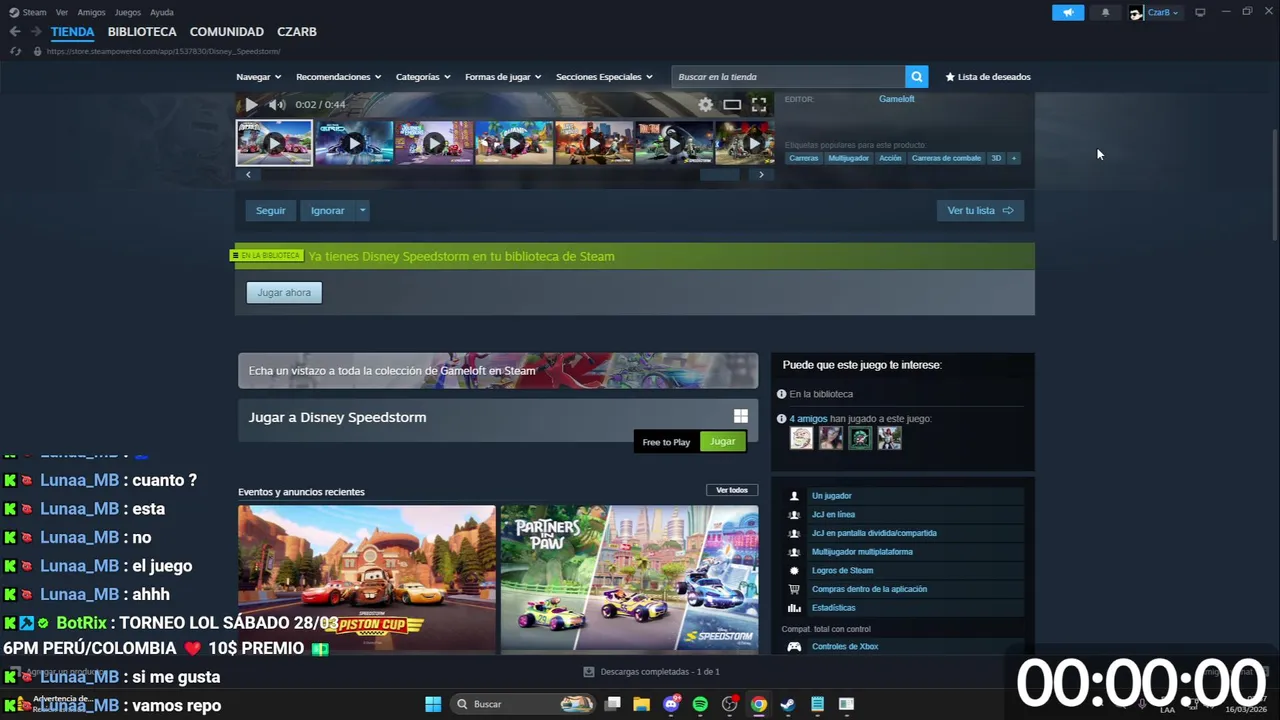Open the COMUNIDAD tab
The width and height of the screenshot is (1280, 720).
click(x=227, y=32)
